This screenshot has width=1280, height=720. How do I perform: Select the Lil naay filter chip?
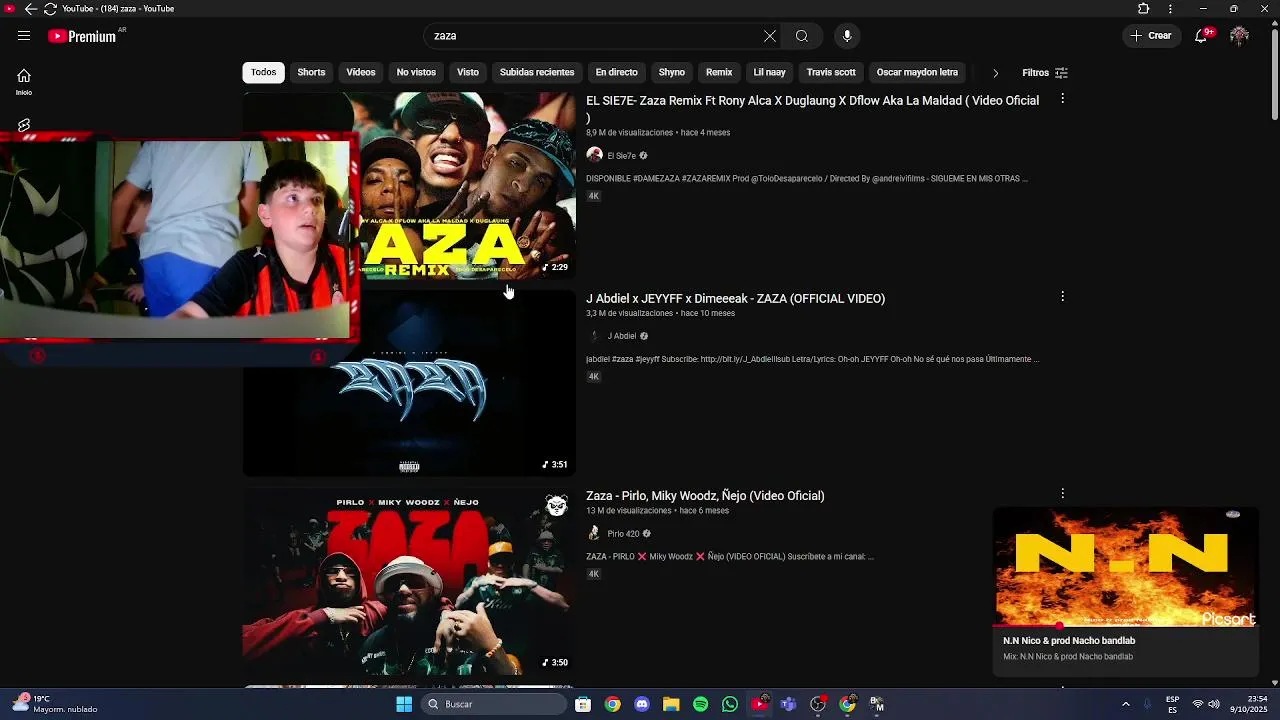tap(769, 72)
